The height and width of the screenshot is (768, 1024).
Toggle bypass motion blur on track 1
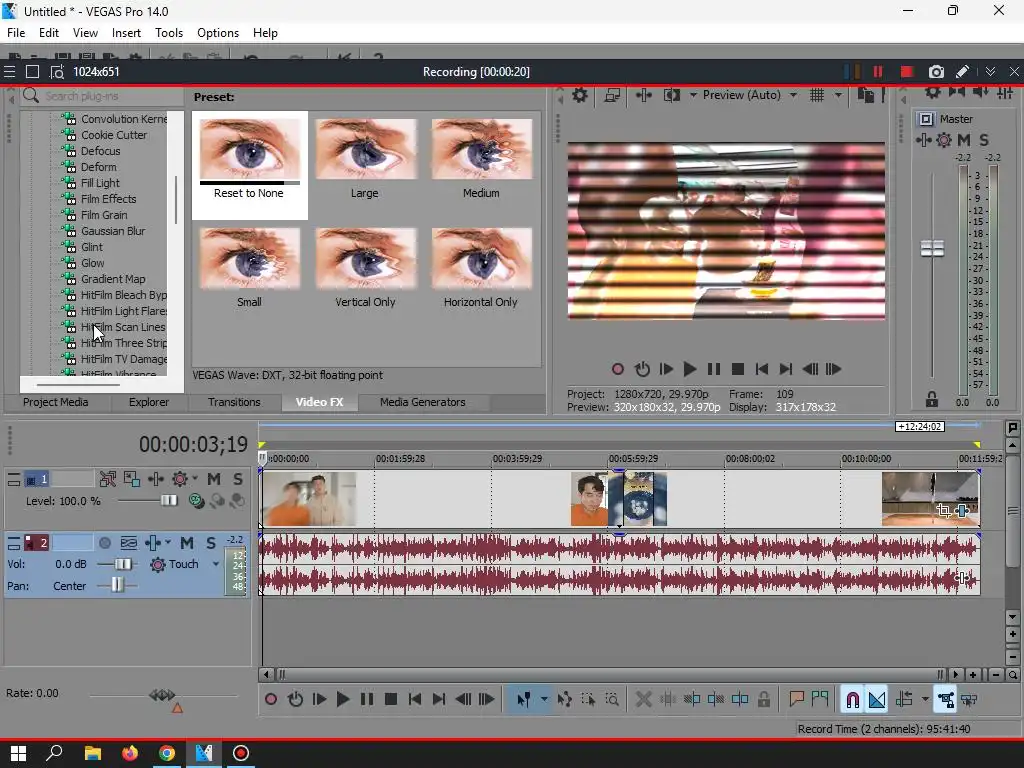(108, 479)
